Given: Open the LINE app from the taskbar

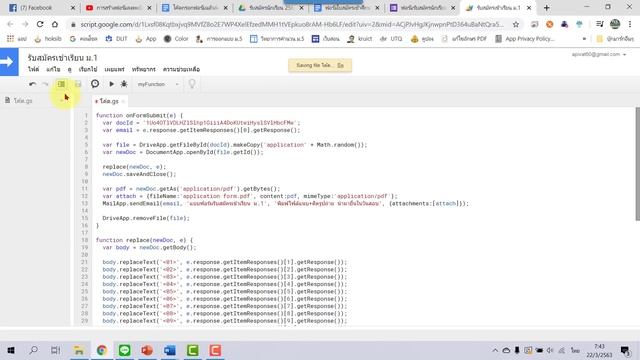Looking at the screenshot, I should [x=124, y=350].
